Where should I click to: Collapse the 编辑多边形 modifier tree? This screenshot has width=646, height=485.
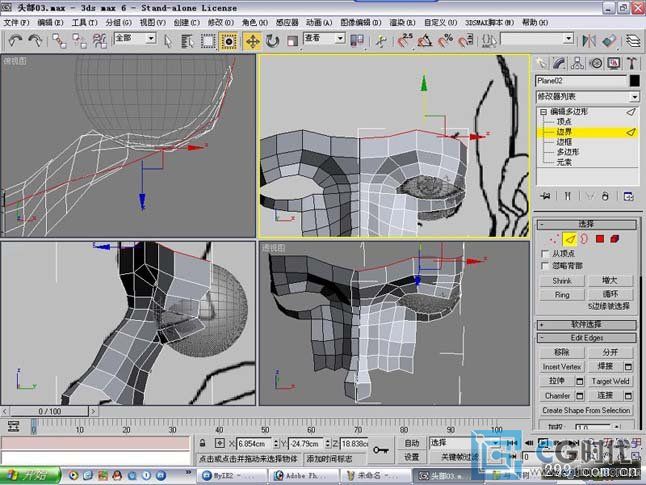pyautogui.click(x=543, y=112)
